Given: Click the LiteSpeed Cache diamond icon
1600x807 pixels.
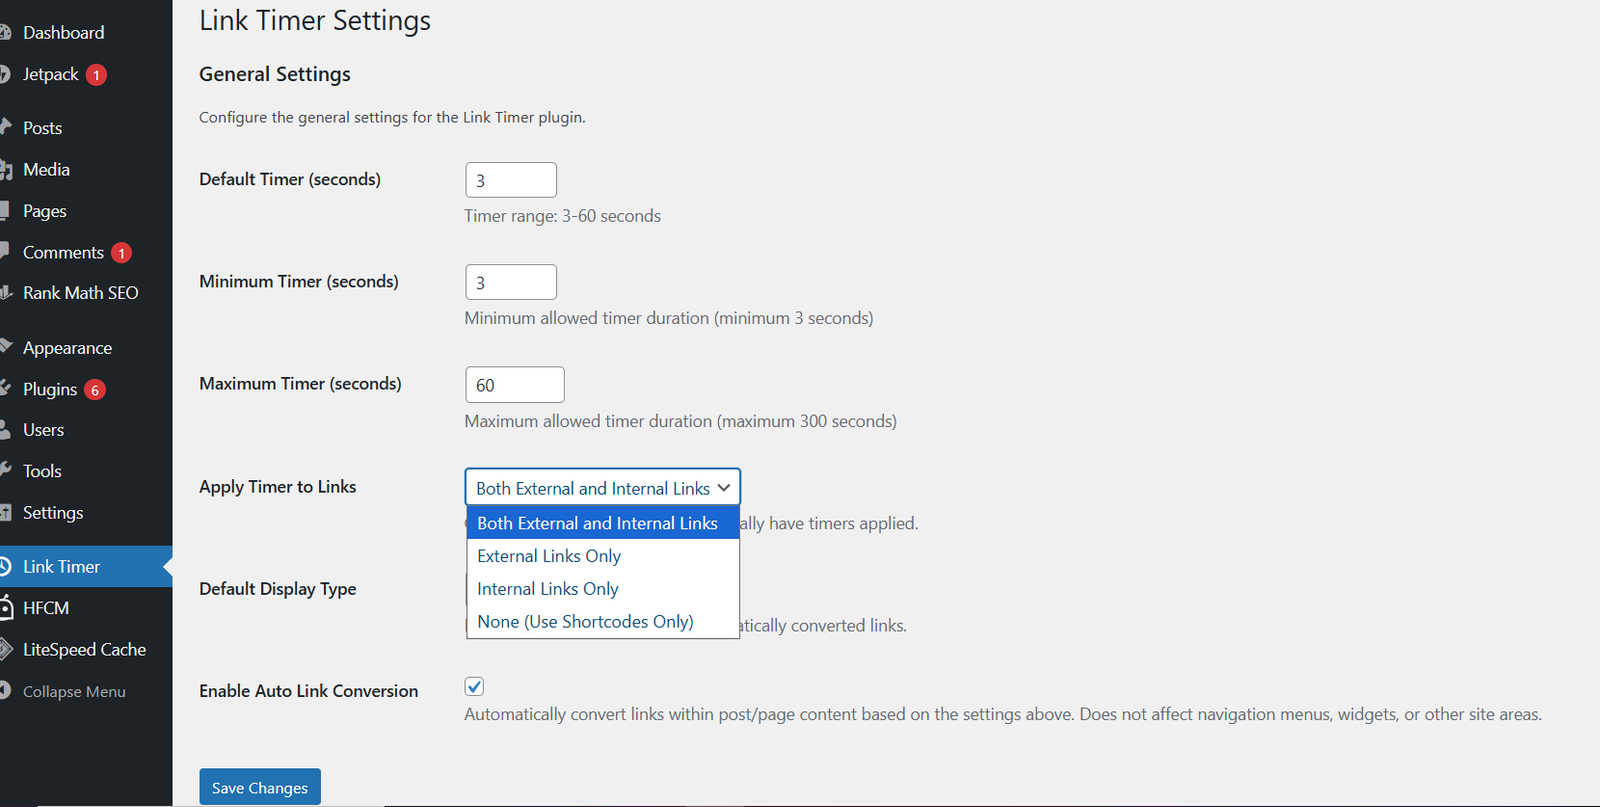Looking at the screenshot, I should tap(5, 649).
